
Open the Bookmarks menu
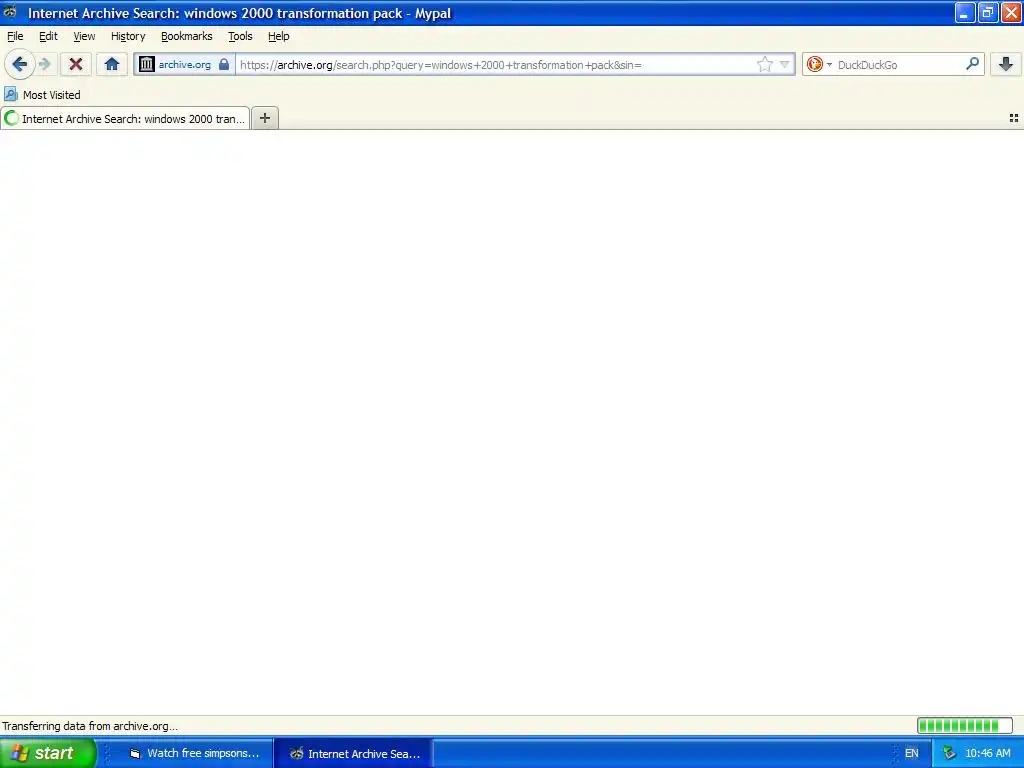tap(187, 36)
